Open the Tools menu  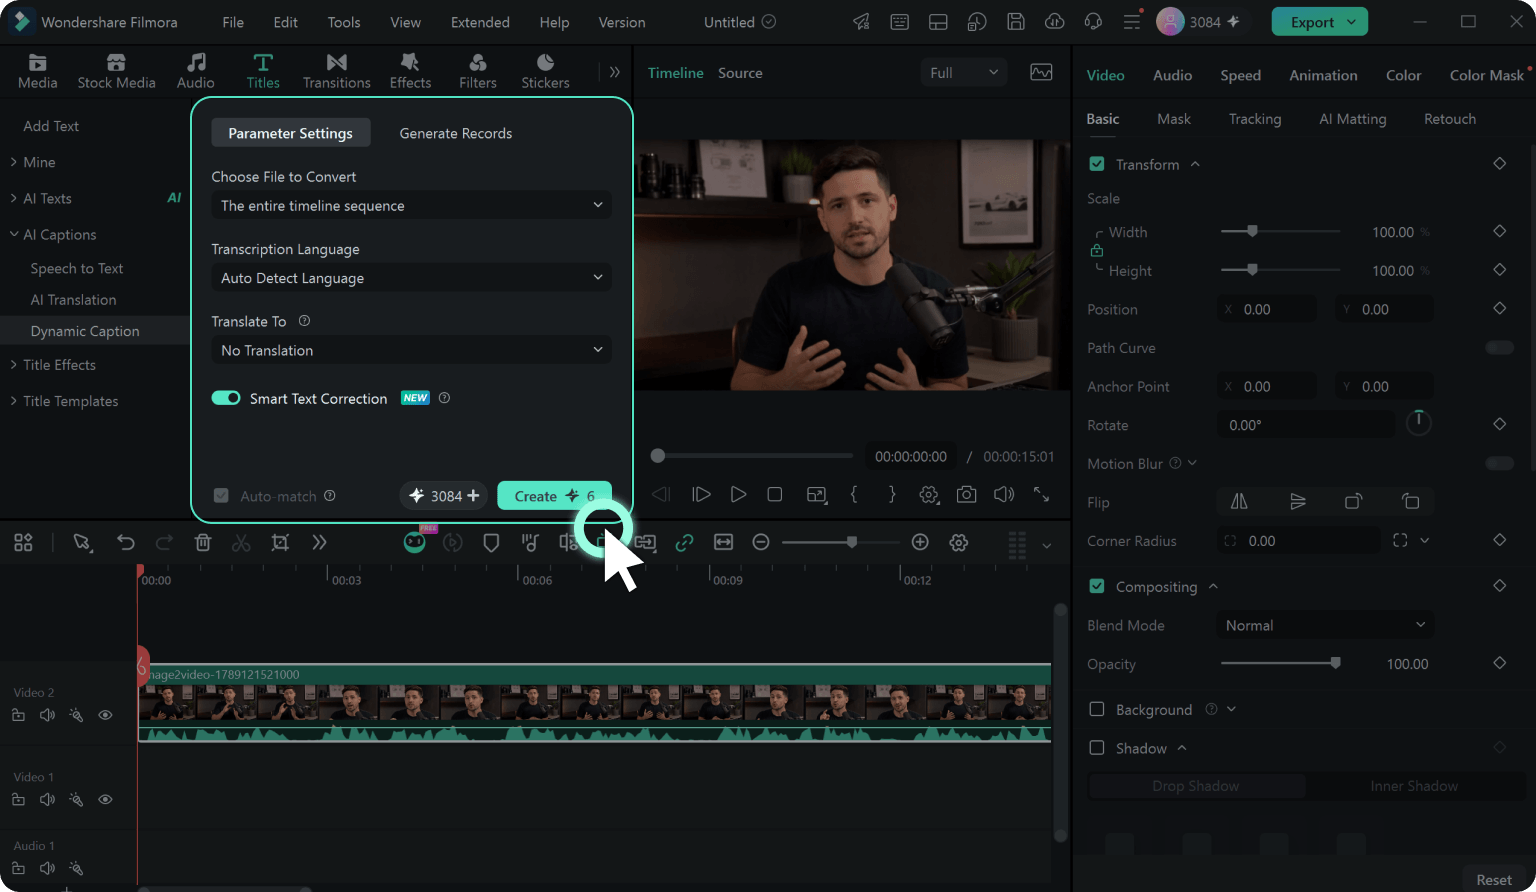[344, 22]
